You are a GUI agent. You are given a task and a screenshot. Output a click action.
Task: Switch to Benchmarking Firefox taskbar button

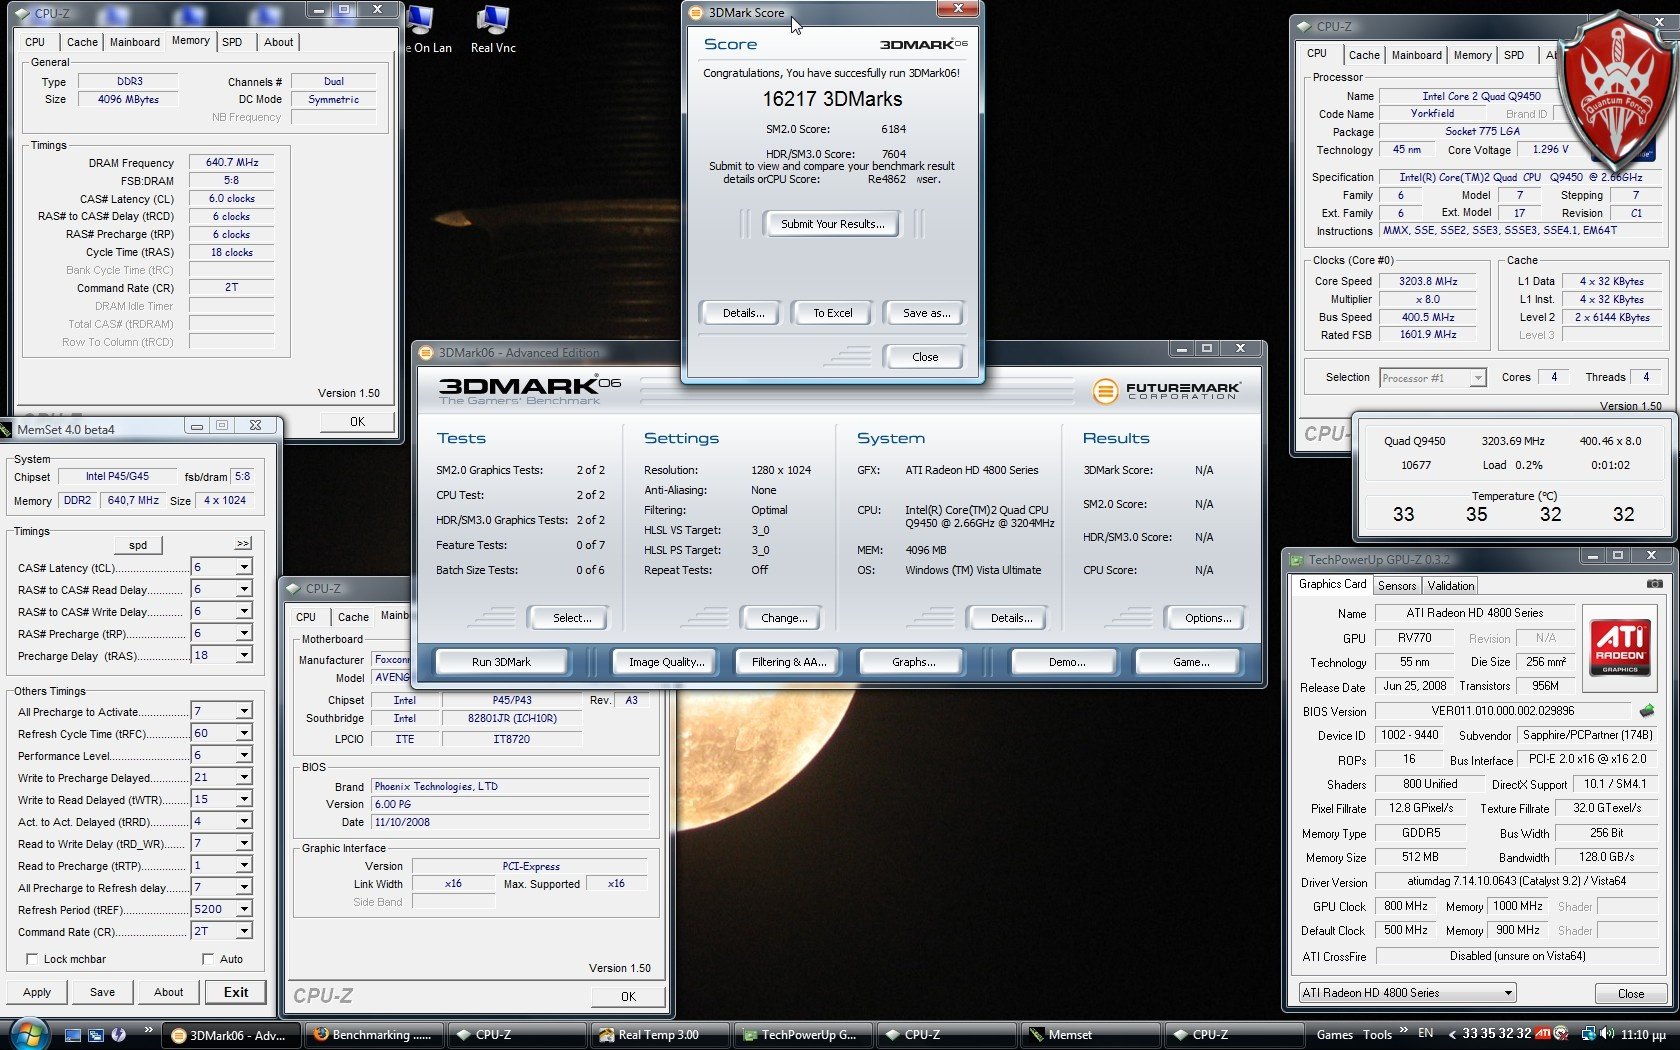pyautogui.click(x=376, y=1035)
